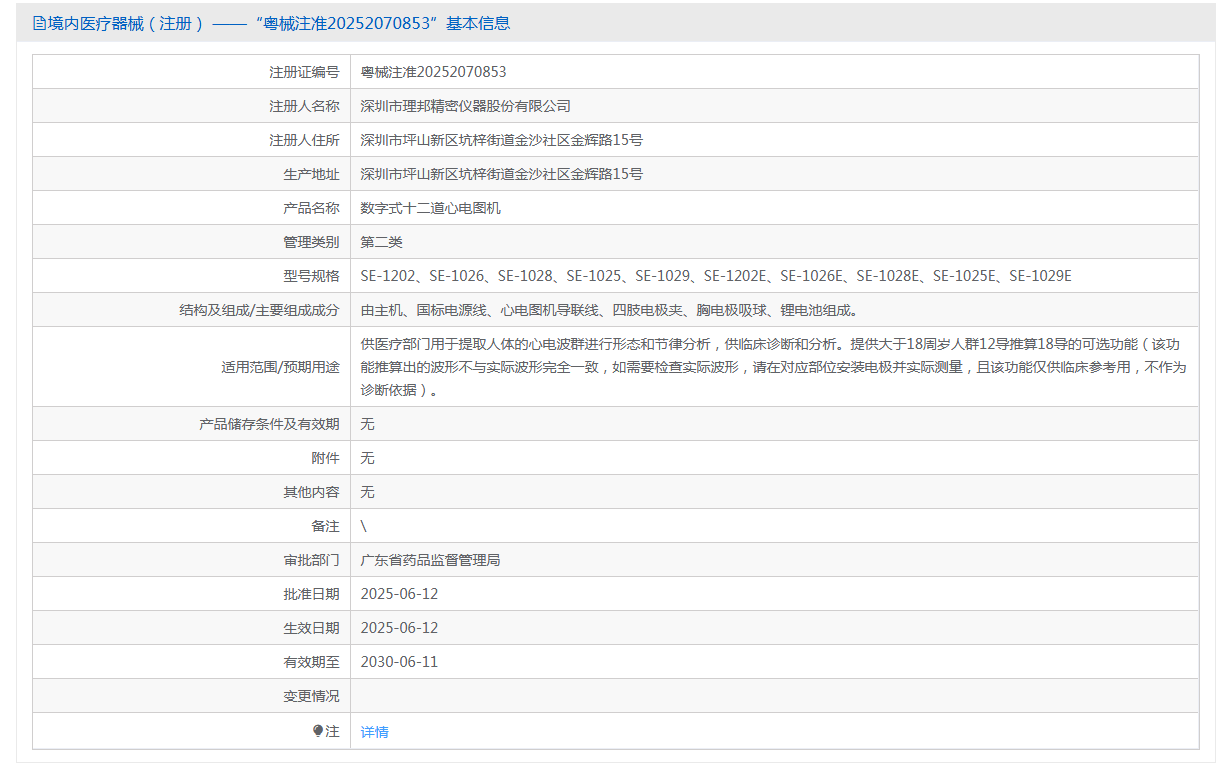Click the intended-use paragraph starting 供医疗部门用于

(x=774, y=367)
